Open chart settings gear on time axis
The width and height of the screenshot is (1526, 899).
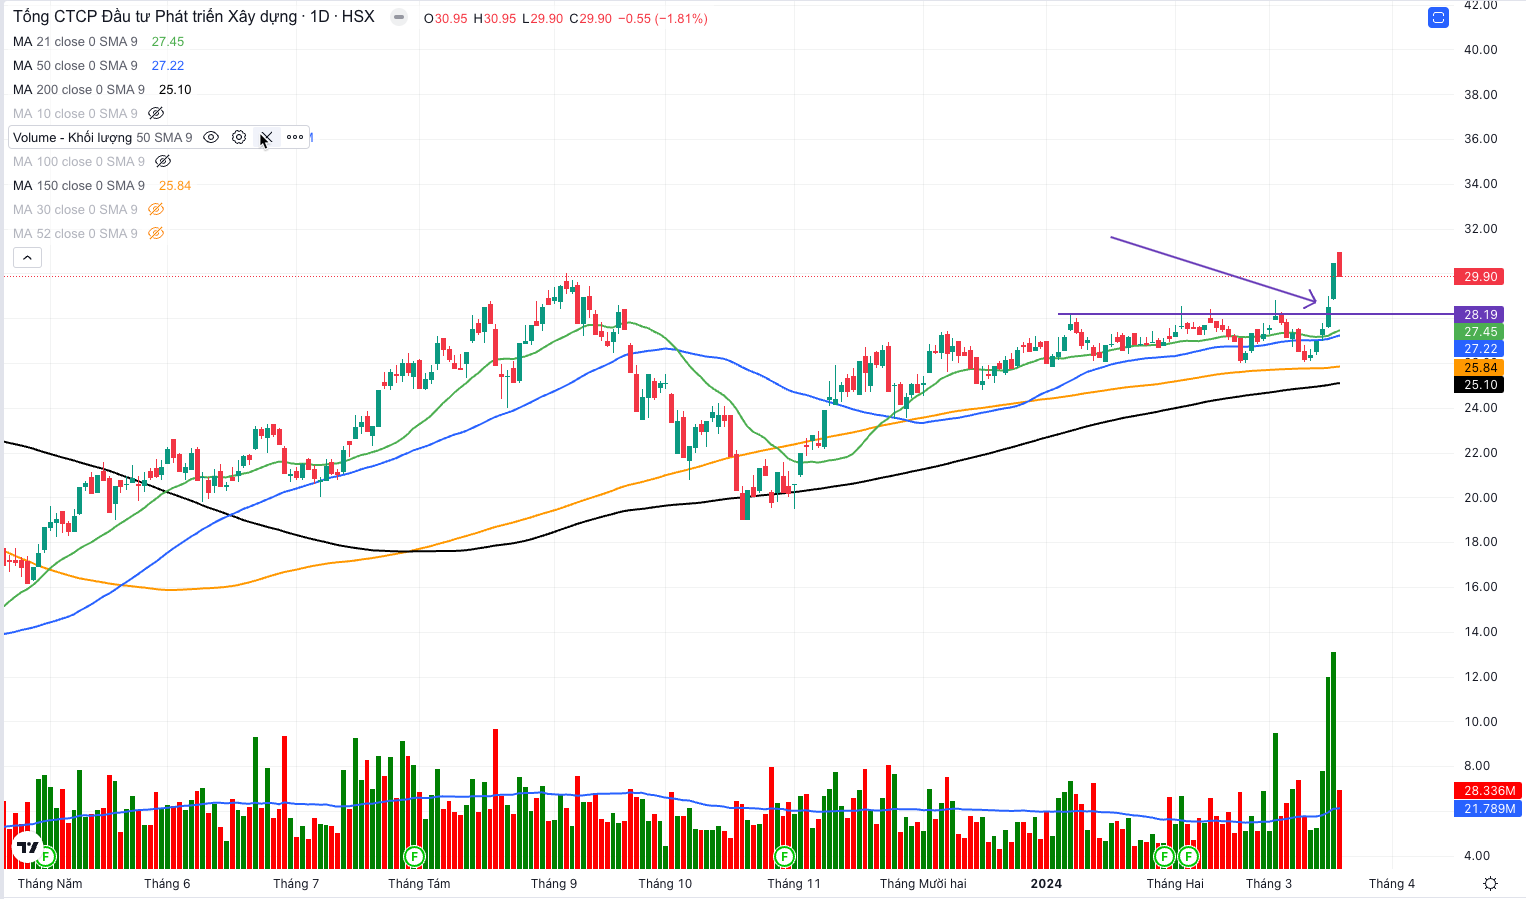1490,883
